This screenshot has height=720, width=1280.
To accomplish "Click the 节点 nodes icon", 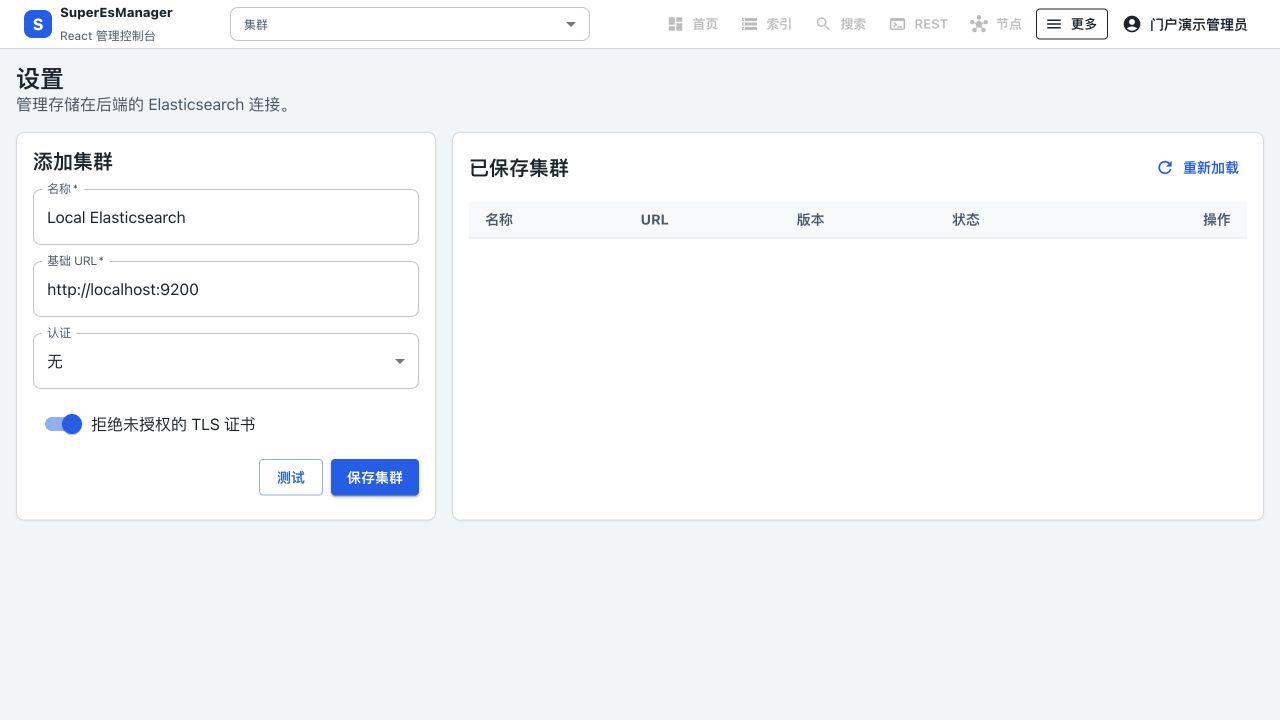I will point(978,24).
